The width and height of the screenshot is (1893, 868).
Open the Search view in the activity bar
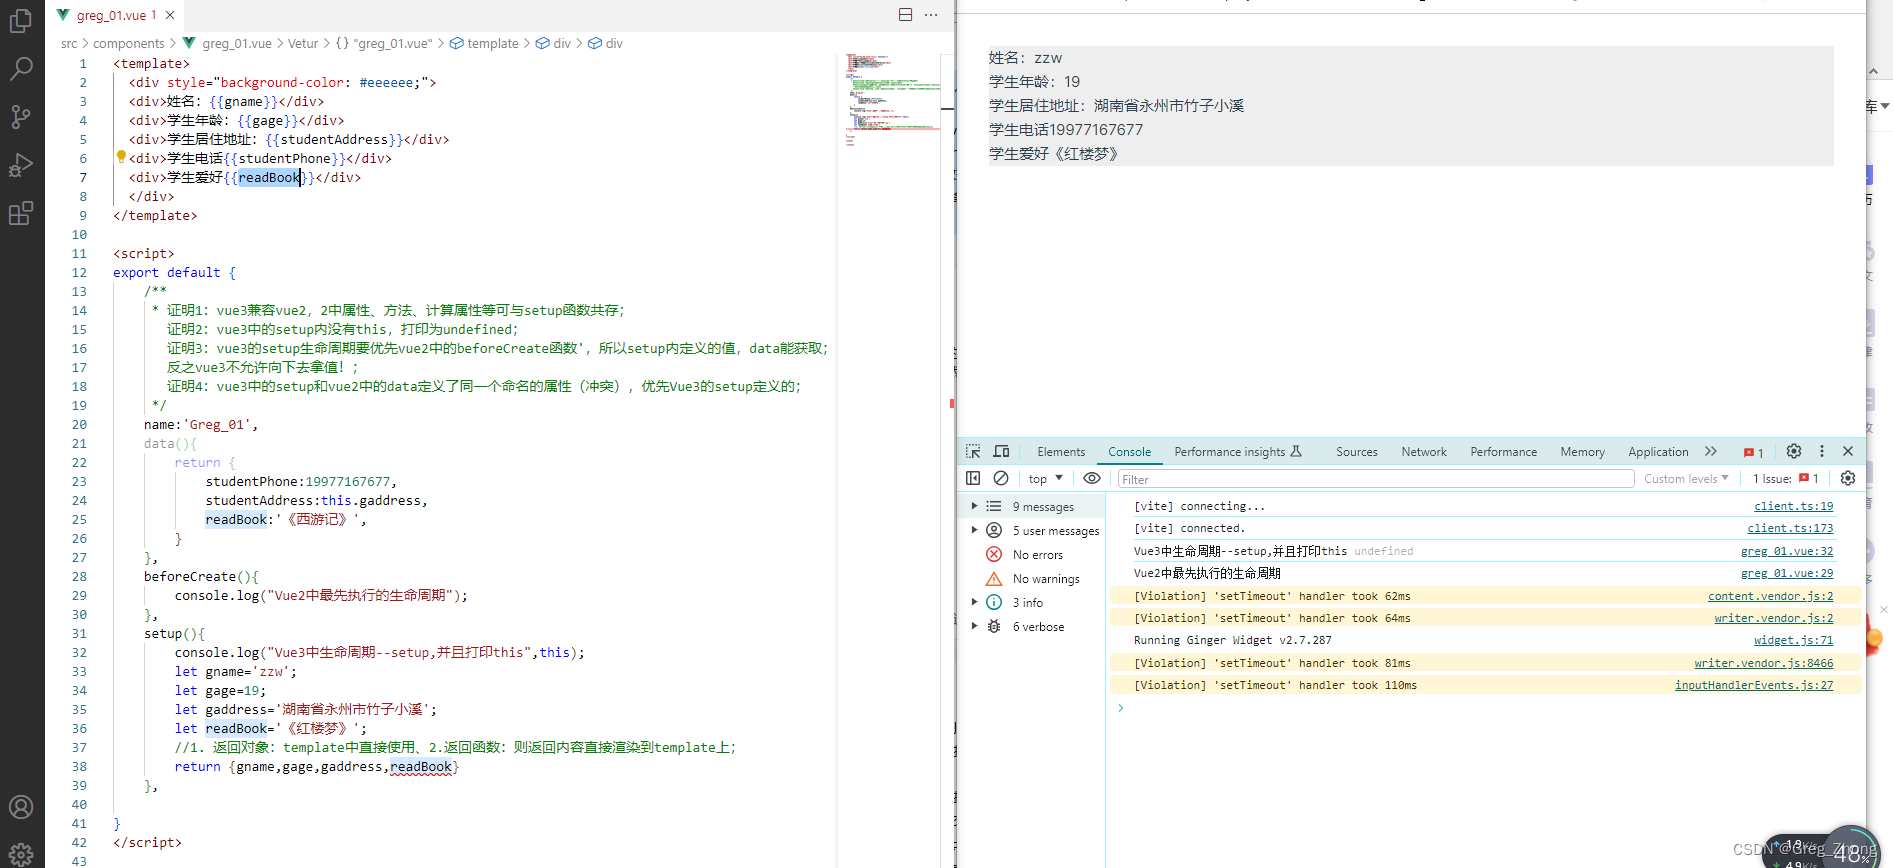pos(21,68)
